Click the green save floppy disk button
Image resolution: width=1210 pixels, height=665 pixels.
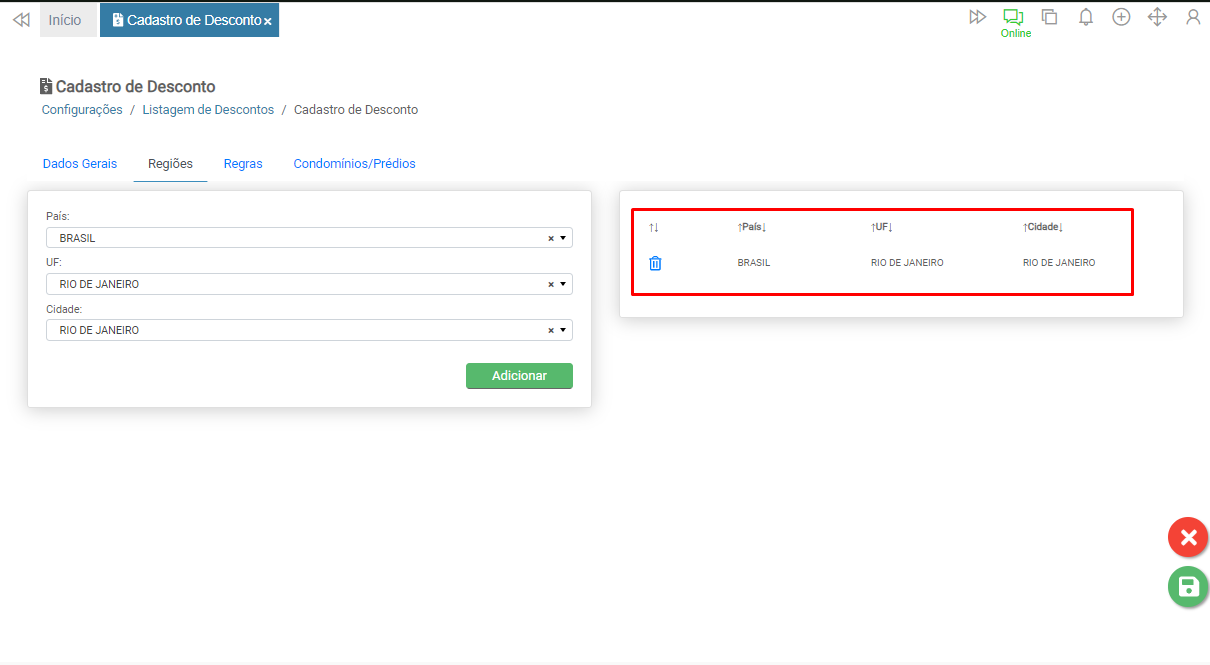(1188, 587)
